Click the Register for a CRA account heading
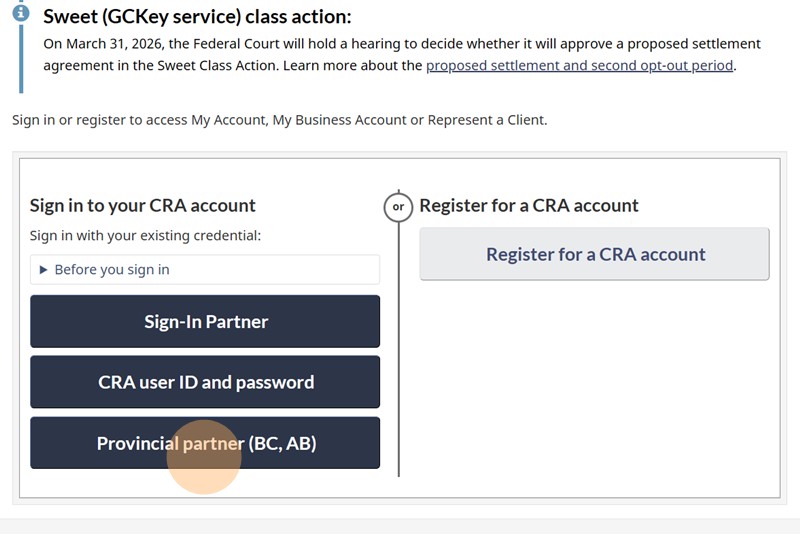This screenshot has width=800, height=534. click(529, 205)
